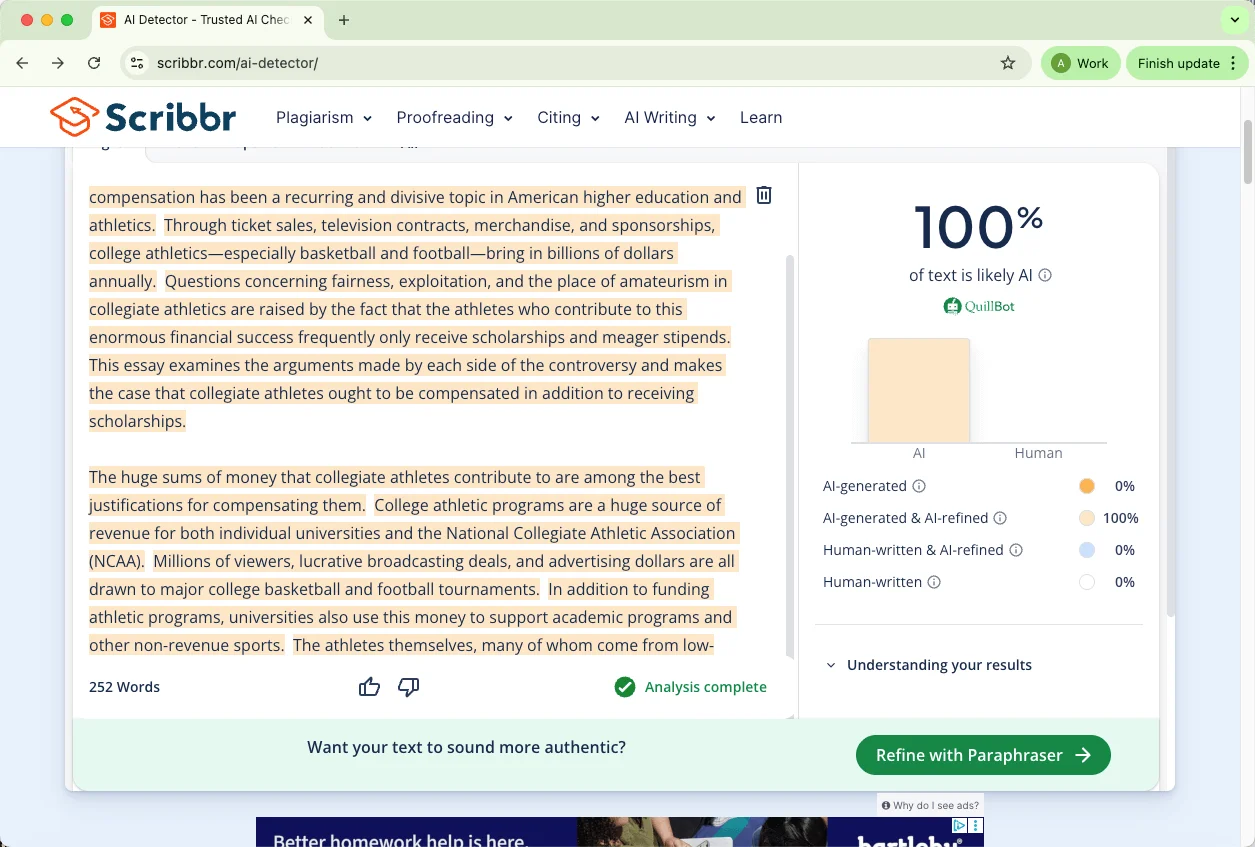Click the Scribbr logo
This screenshot has width=1255, height=847.
[143, 117]
